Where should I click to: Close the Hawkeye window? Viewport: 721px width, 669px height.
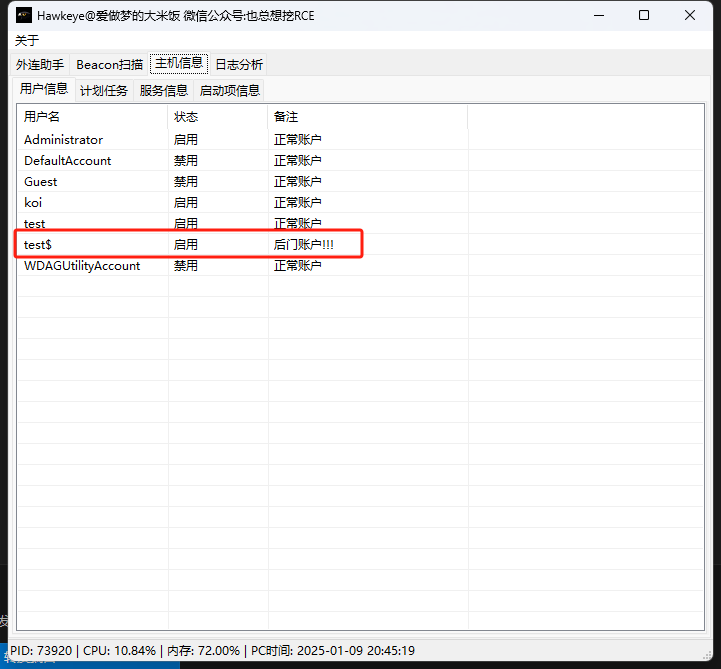[x=690, y=16]
